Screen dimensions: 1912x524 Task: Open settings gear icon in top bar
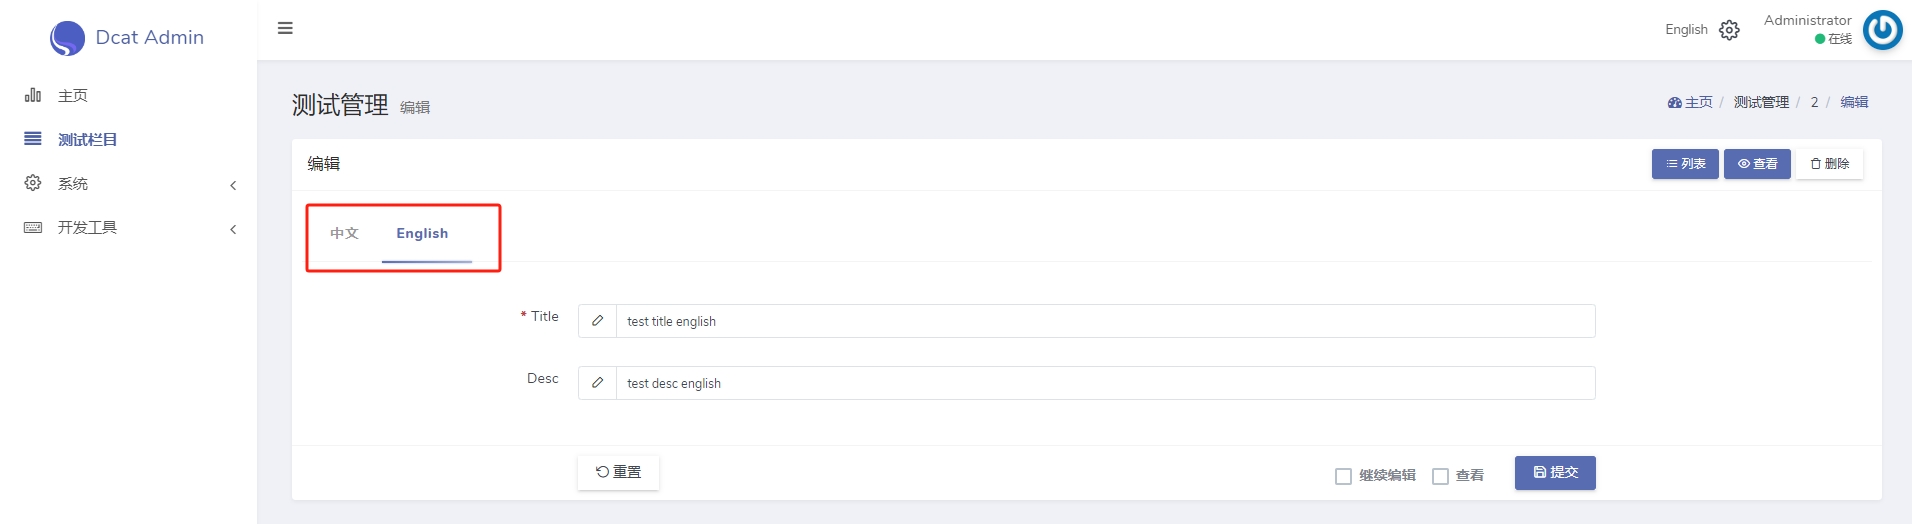pos(1729,30)
